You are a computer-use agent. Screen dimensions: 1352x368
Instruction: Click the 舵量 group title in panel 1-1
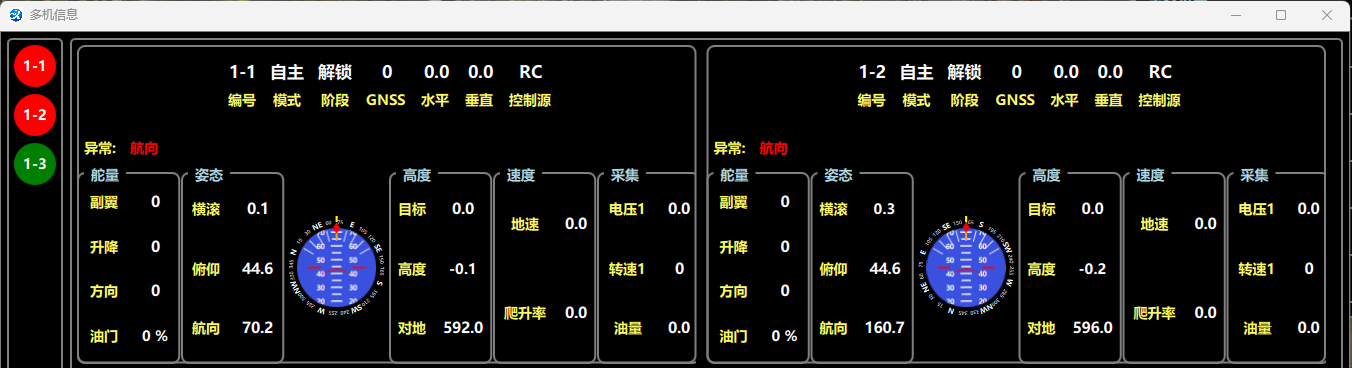point(105,175)
